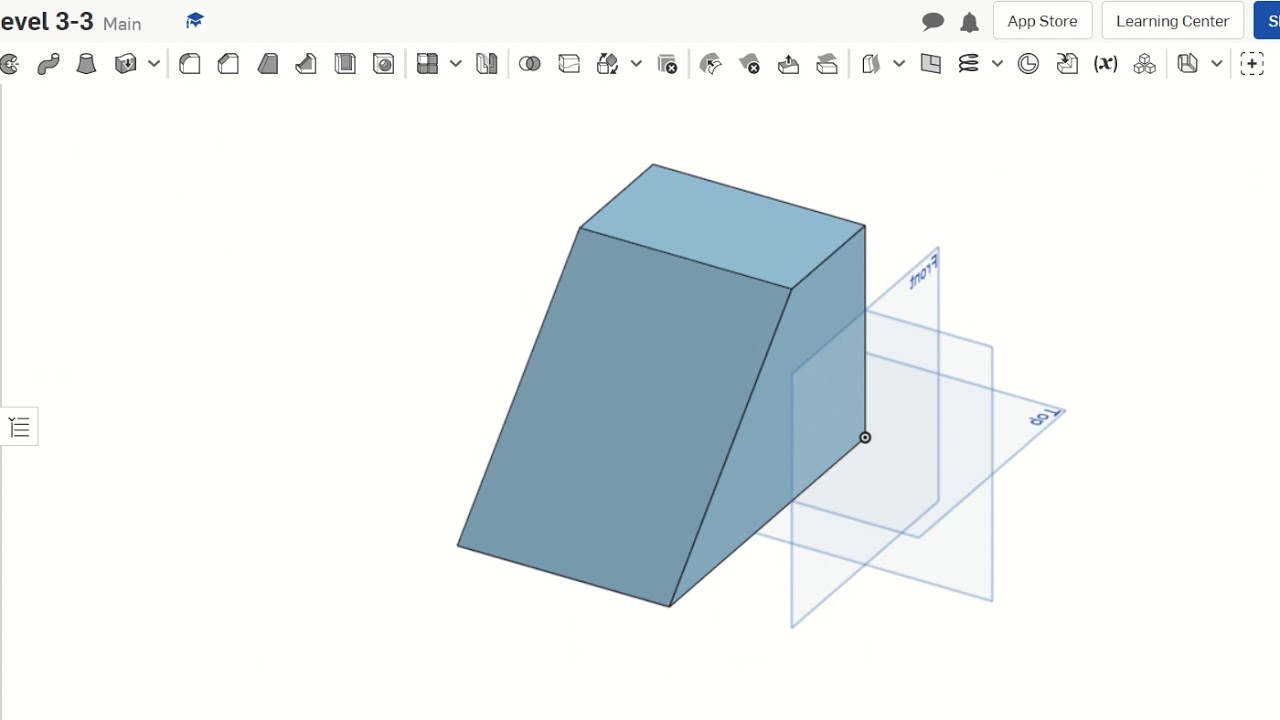This screenshot has height=720, width=1280.
Task: Open the Shell tool
Action: [x=345, y=64]
